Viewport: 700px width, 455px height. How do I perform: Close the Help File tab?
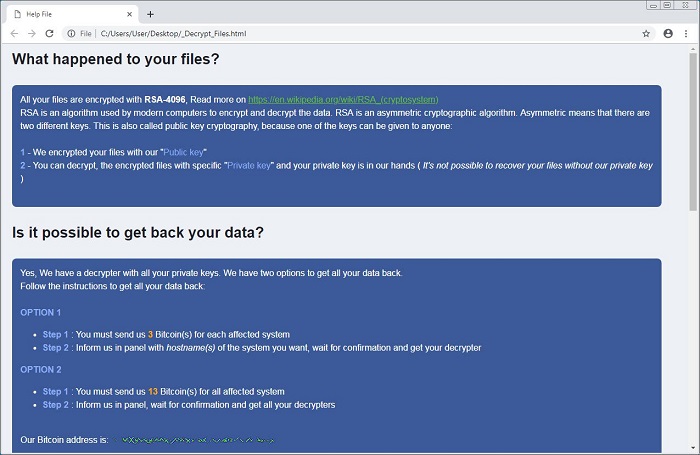pos(130,14)
